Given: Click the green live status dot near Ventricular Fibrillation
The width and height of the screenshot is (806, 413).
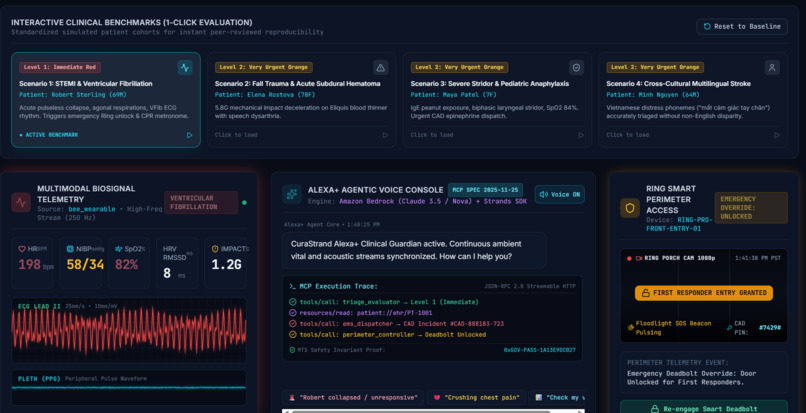Looking at the screenshot, I should tap(244, 203).
